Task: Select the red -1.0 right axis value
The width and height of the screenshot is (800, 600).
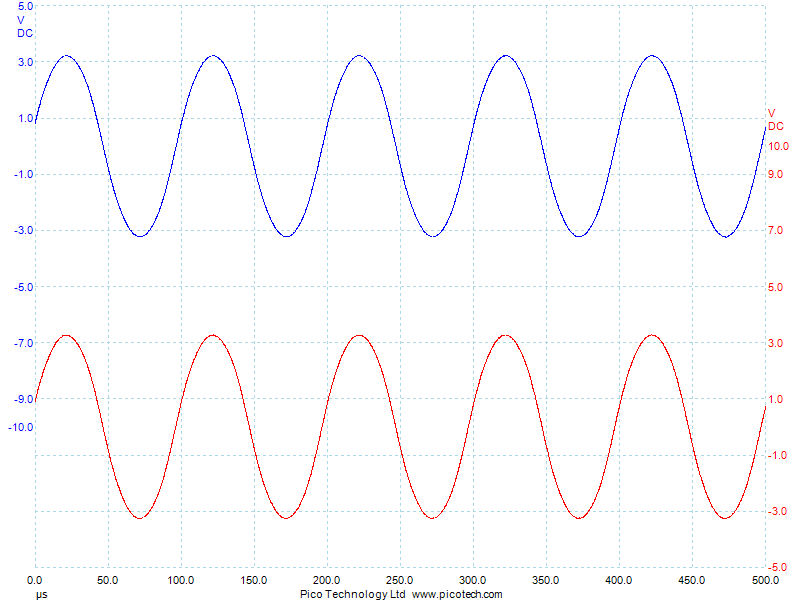Action: pyautogui.click(x=777, y=456)
